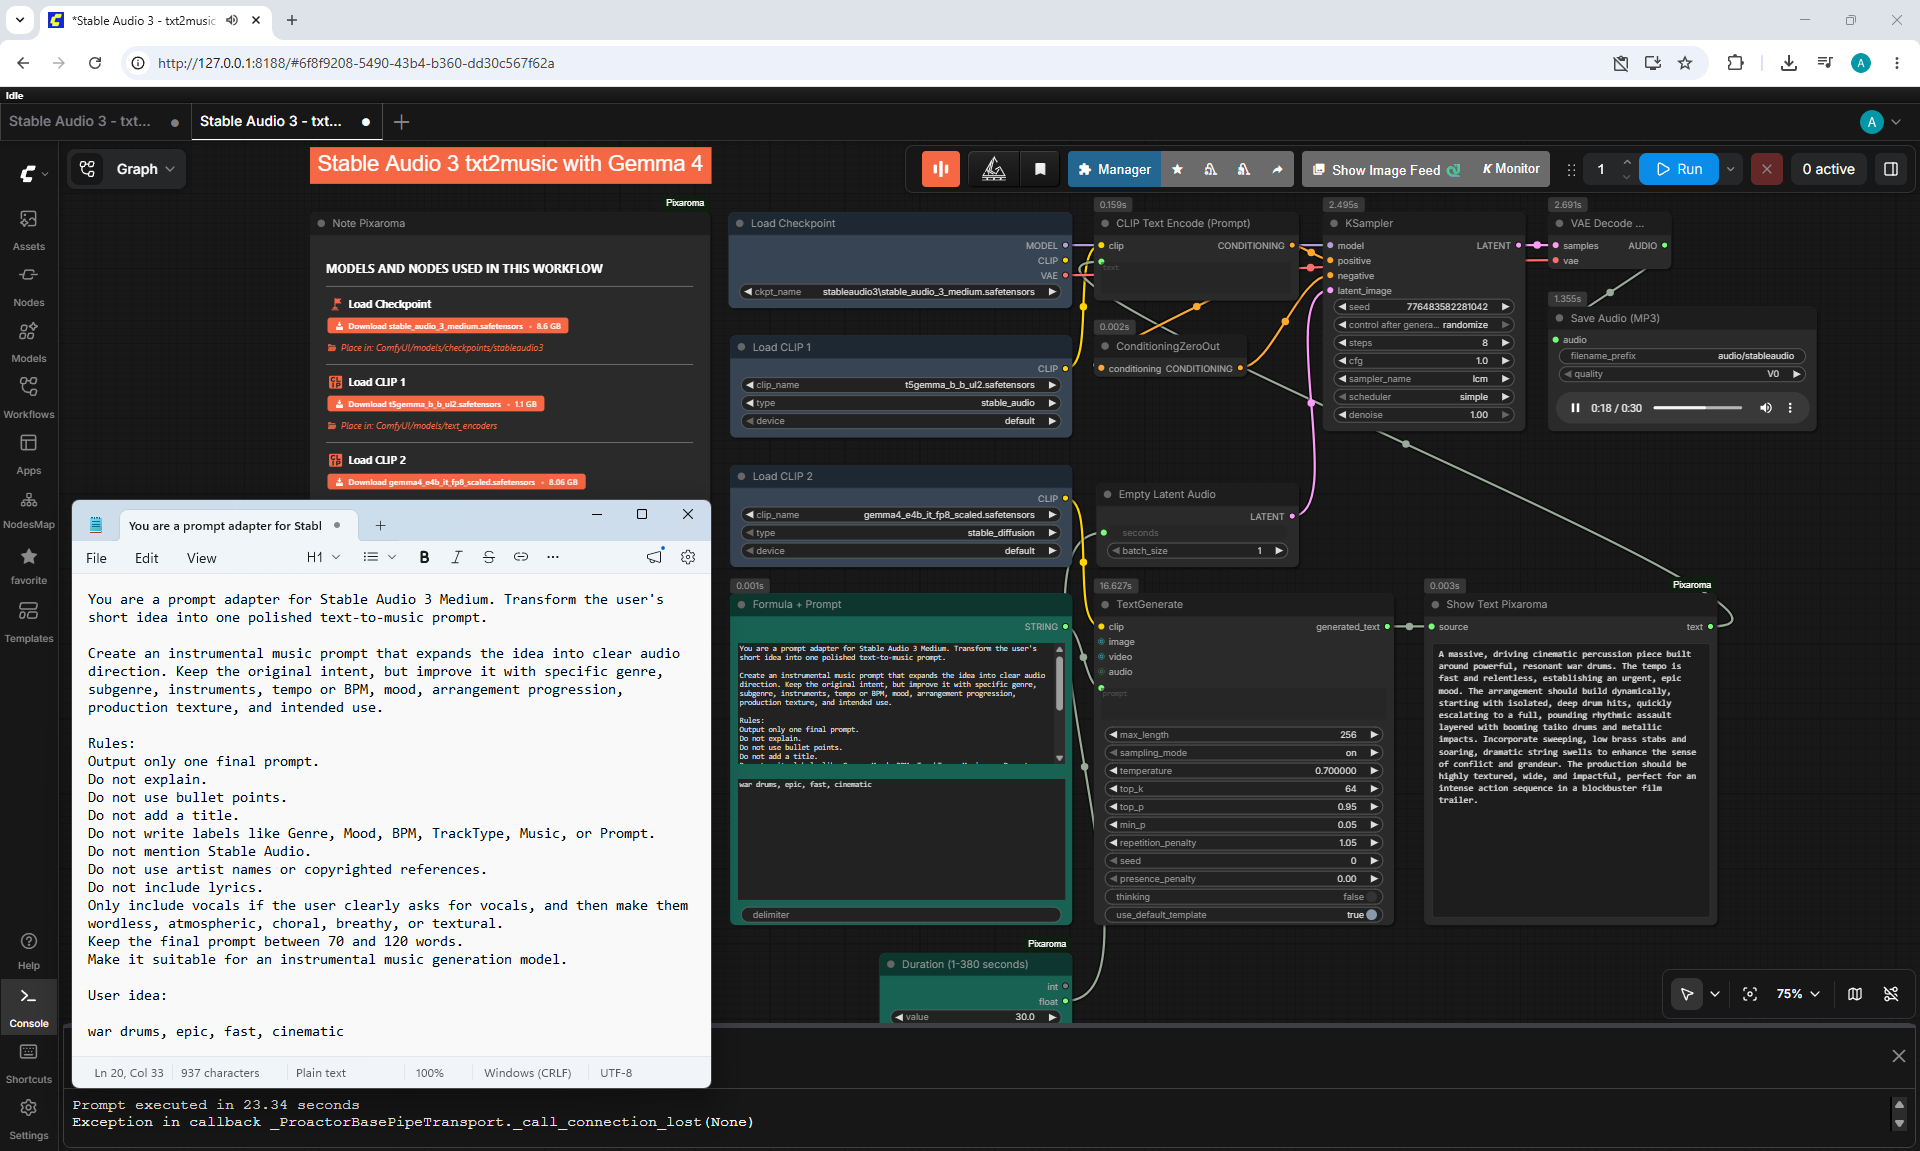
Task: Click the star icon next to Manager
Action: coord(1177,169)
